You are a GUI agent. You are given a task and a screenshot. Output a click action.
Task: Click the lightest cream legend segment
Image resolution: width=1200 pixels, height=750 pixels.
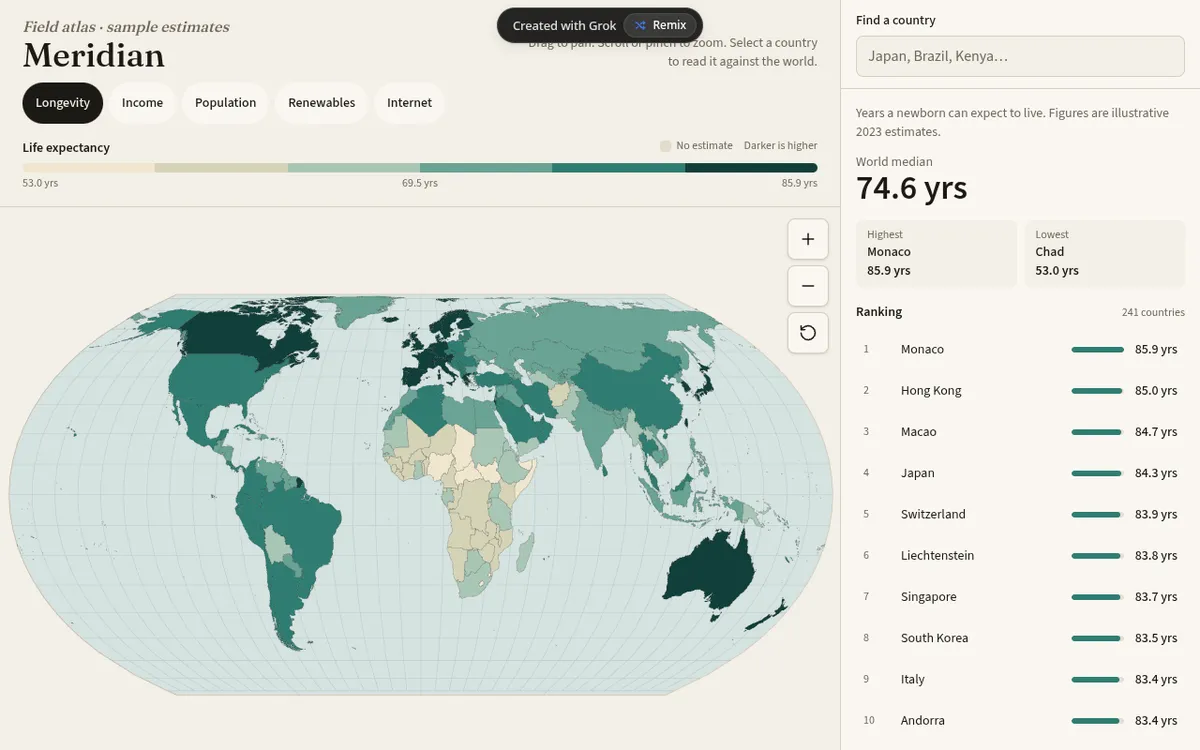click(89, 168)
